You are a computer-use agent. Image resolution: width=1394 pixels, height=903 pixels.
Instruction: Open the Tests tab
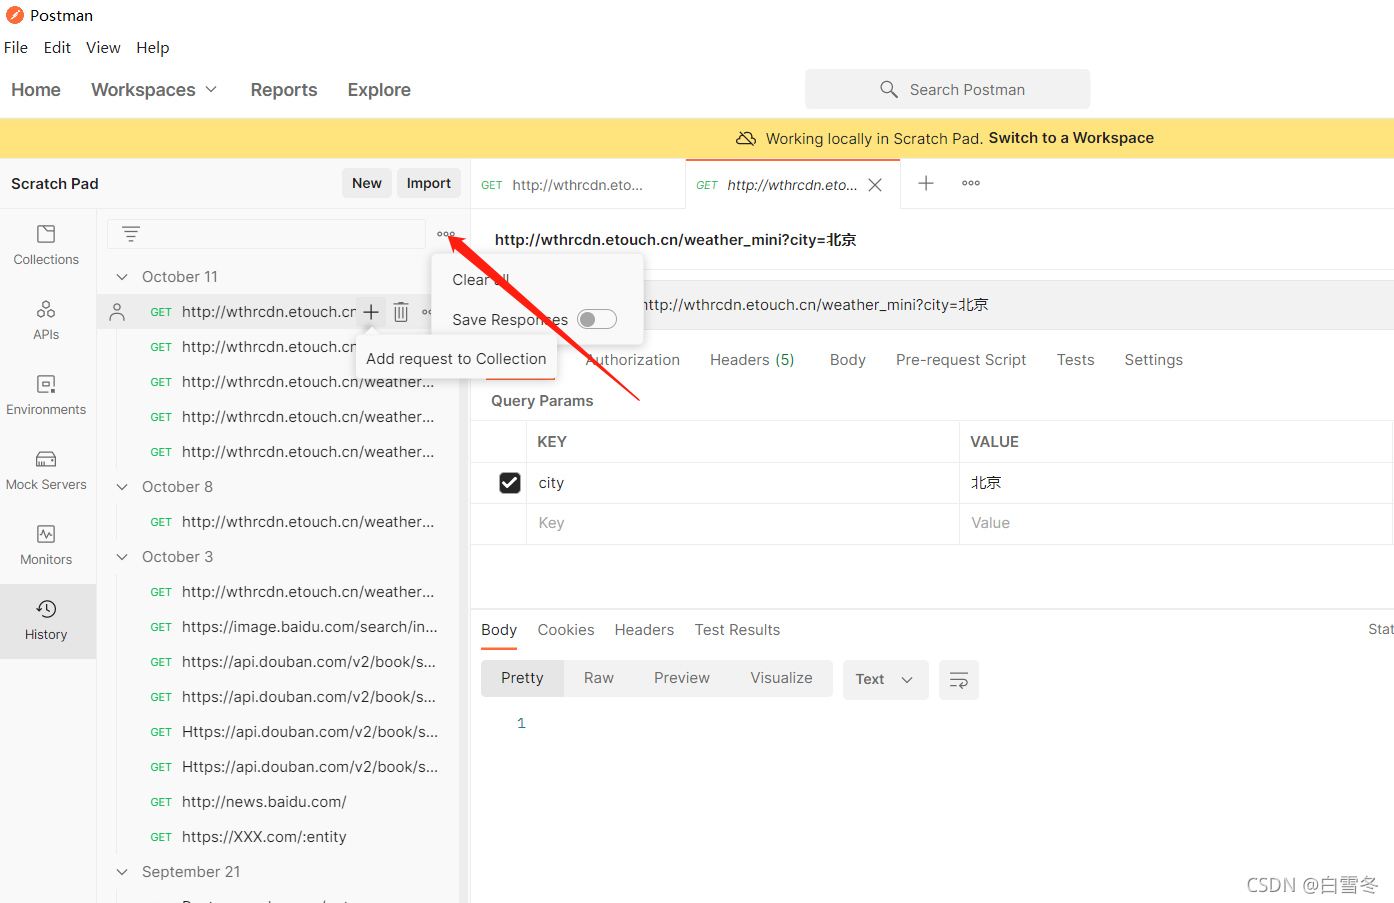[x=1075, y=360]
